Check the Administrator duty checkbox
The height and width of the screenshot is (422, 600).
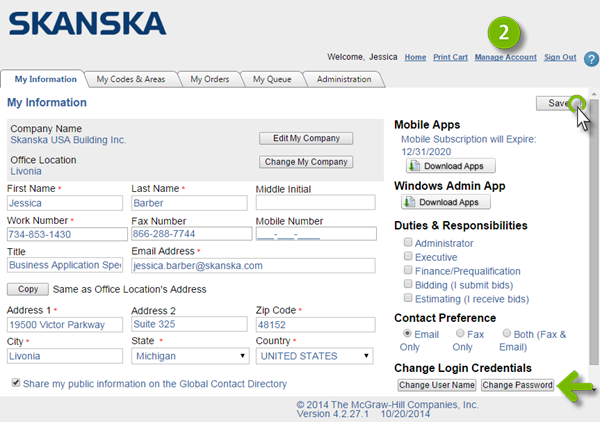pos(408,242)
